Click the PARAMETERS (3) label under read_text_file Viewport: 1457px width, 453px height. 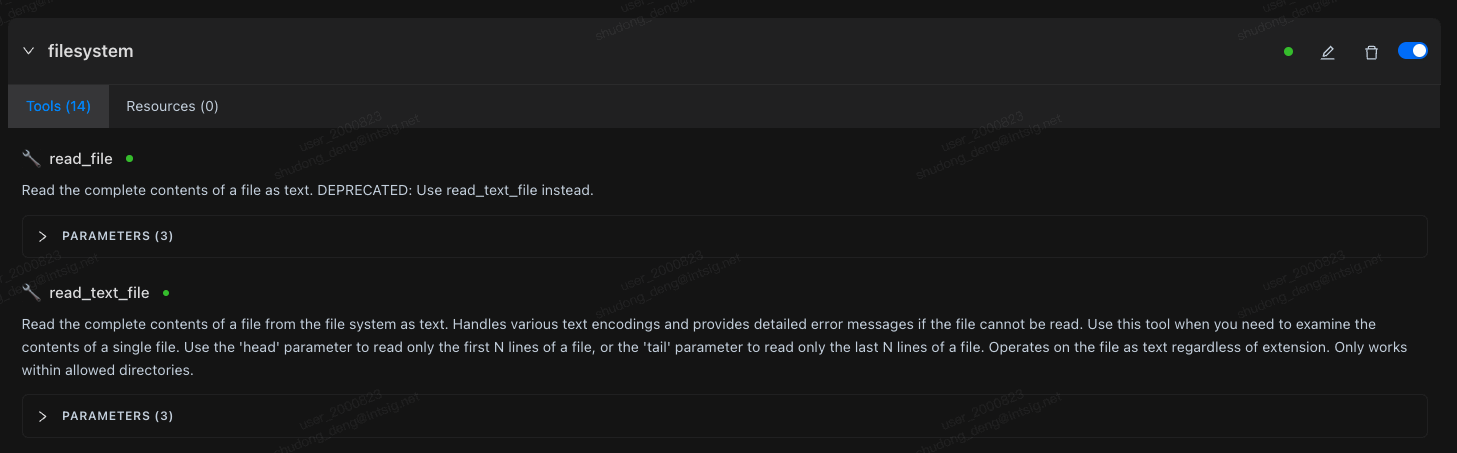pos(118,416)
